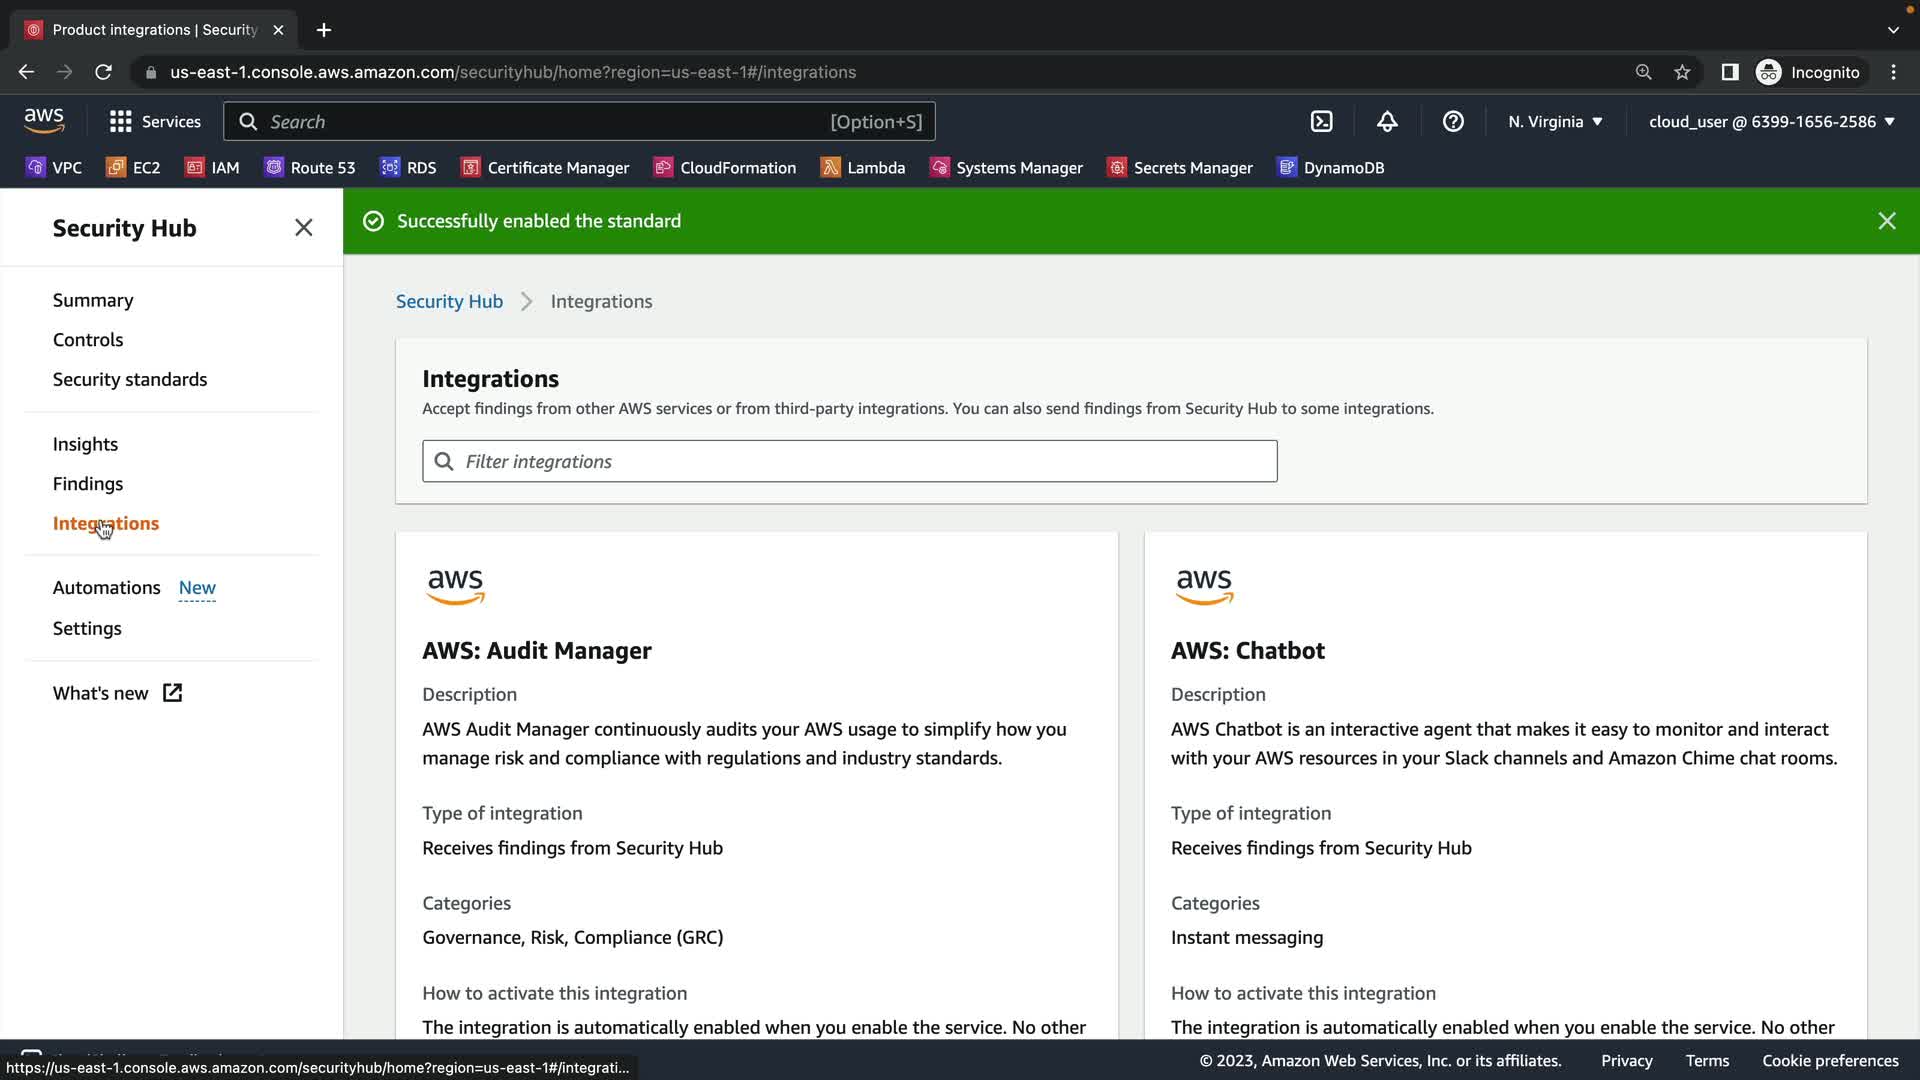Image resolution: width=1920 pixels, height=1080 pixels.
Task: Expand the N. Virginia region dropdown
Action: click(x=1555, y=121)
